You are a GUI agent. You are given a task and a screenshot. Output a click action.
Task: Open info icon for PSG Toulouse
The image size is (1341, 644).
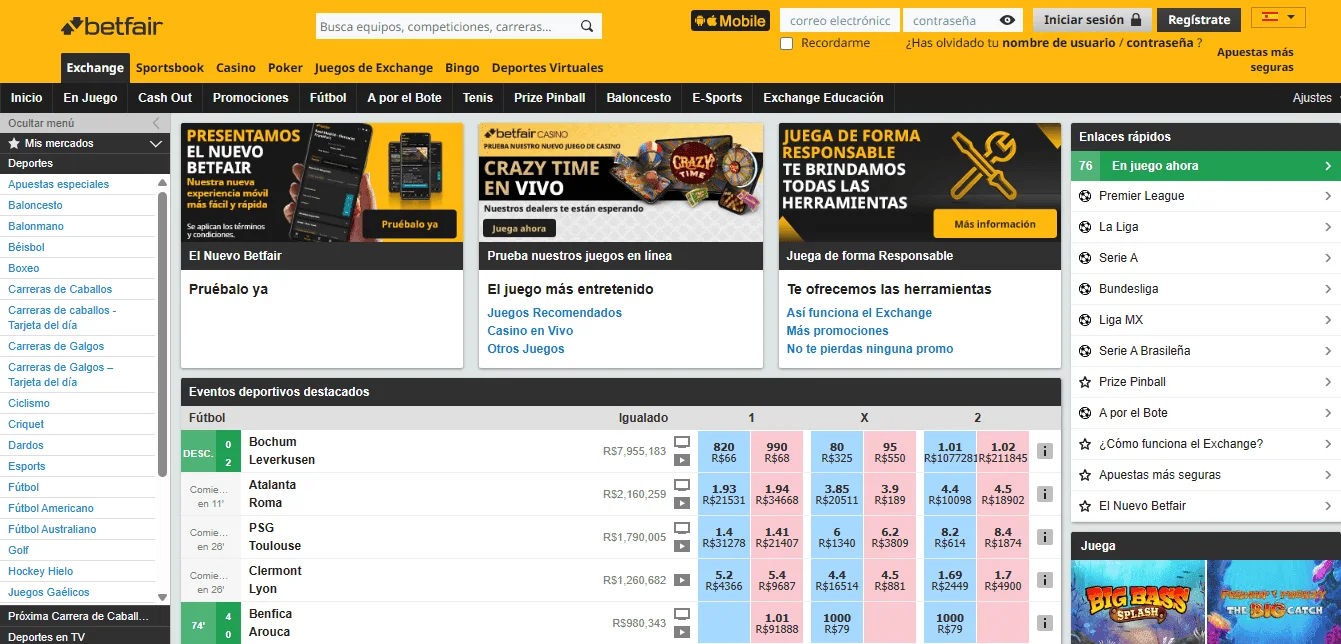[1044, 537]
